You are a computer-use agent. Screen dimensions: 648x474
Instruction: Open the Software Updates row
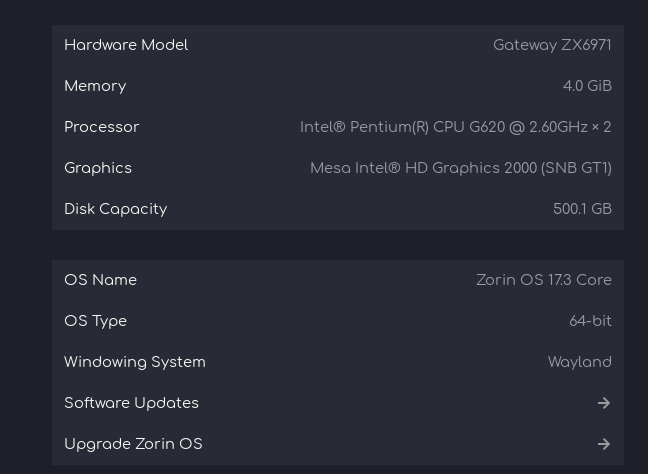click(x=337, y=403)
